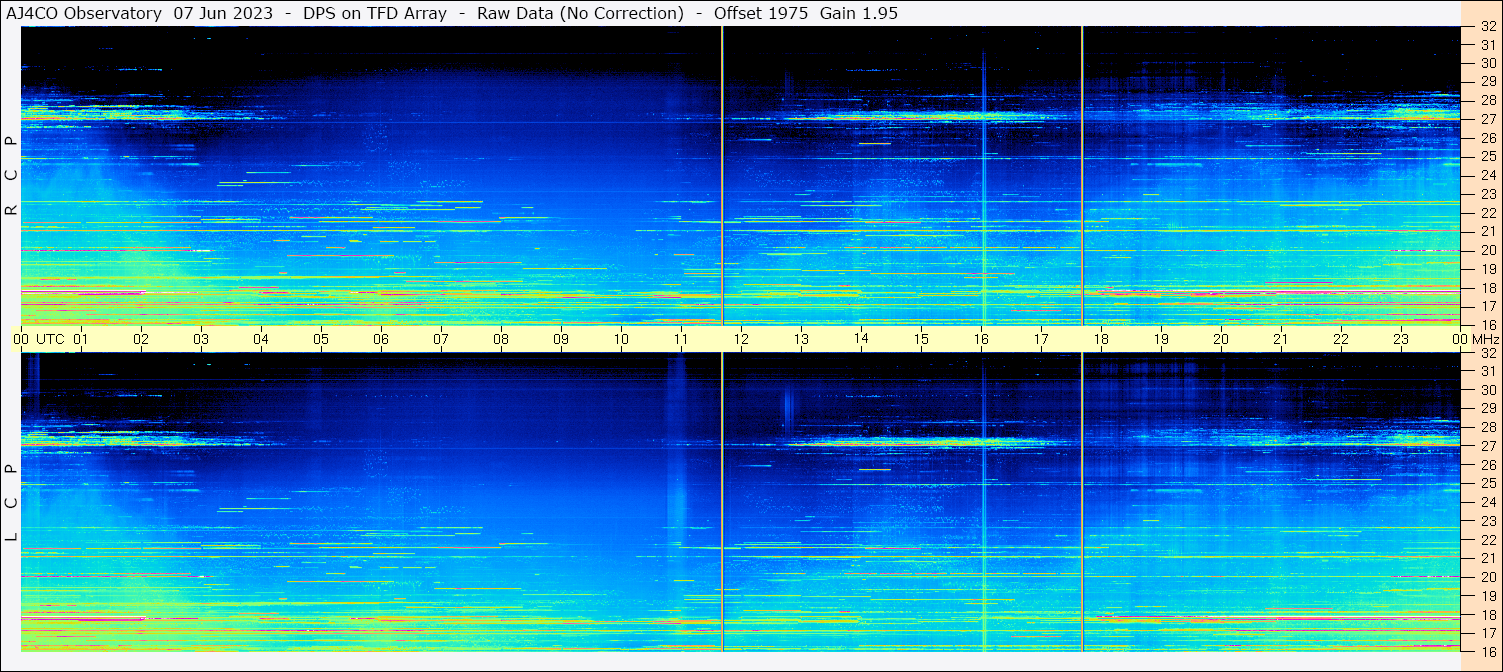Click the 09 hour label on time axis
Viewport: 1503px width, 672px height.
click(x=561, y=339)
